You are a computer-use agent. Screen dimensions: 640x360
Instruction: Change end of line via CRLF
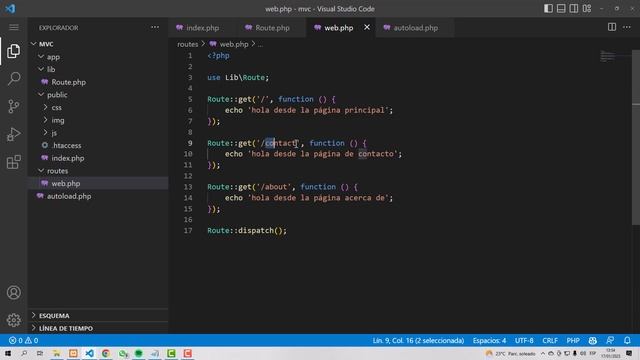coord(550,340)
